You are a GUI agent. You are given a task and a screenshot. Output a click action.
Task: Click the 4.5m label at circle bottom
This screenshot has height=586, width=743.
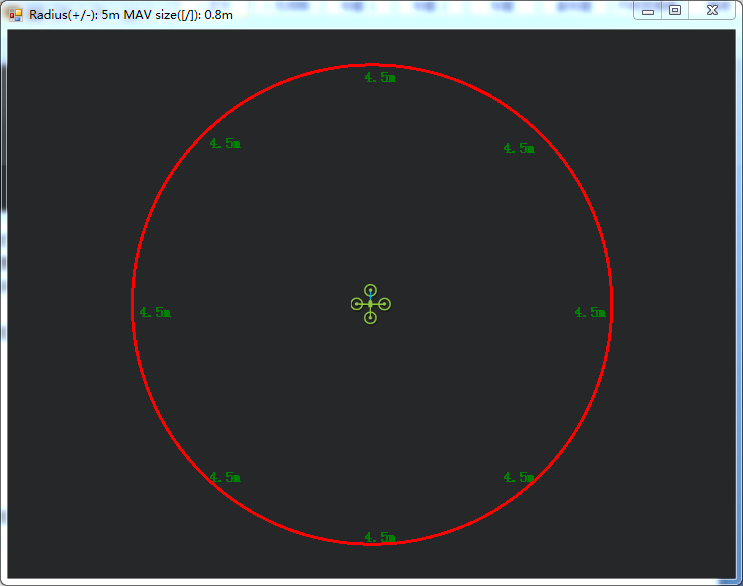coord(379,537)
